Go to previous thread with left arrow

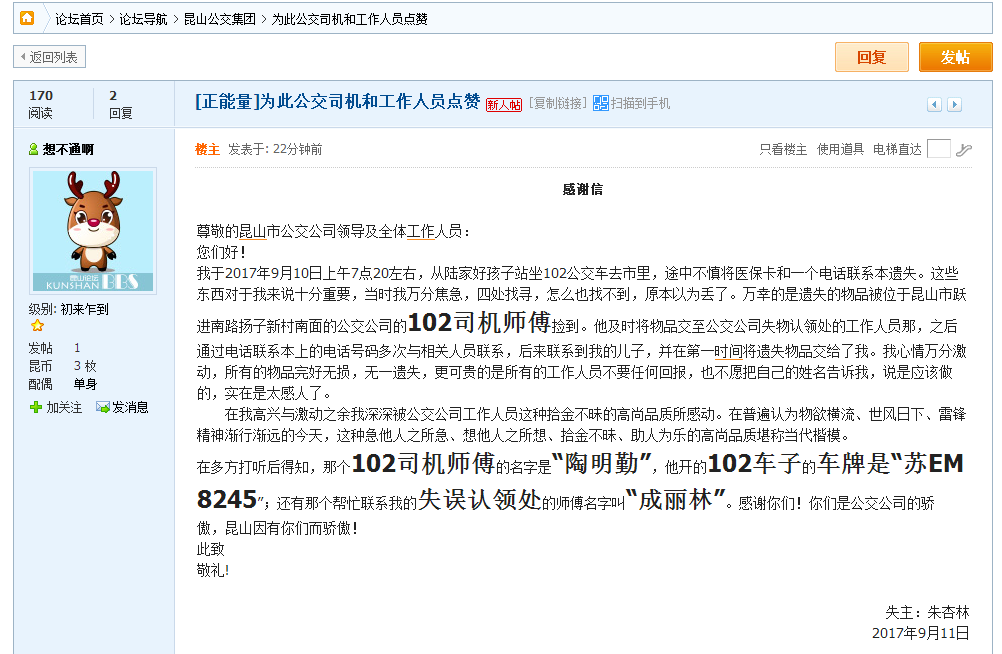934,105
